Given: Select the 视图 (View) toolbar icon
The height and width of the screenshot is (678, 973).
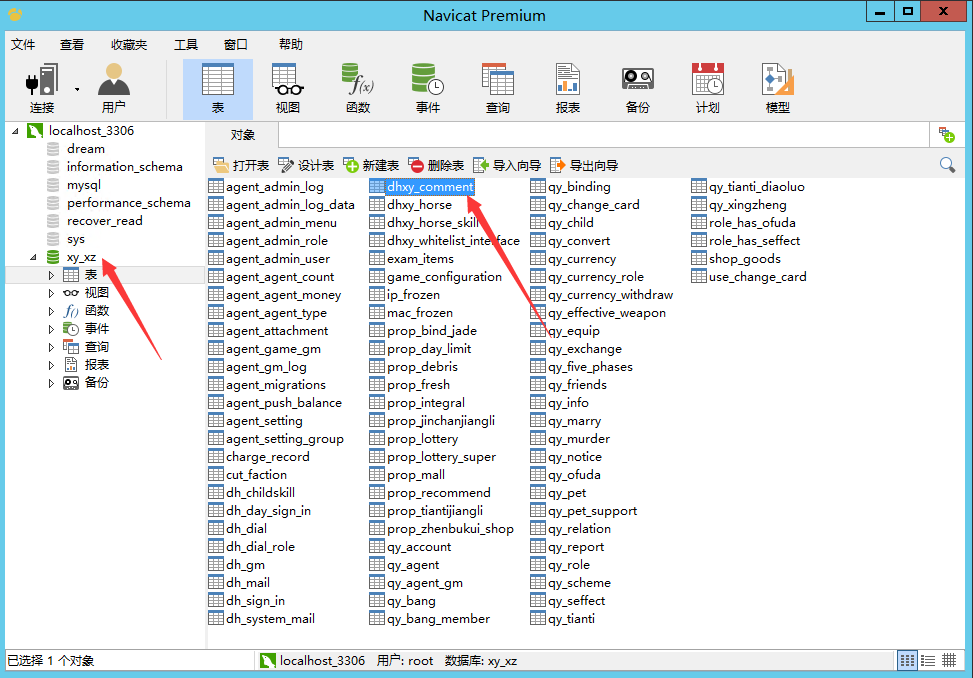Looking at the screenshot, I should click(x=287, y=80).
